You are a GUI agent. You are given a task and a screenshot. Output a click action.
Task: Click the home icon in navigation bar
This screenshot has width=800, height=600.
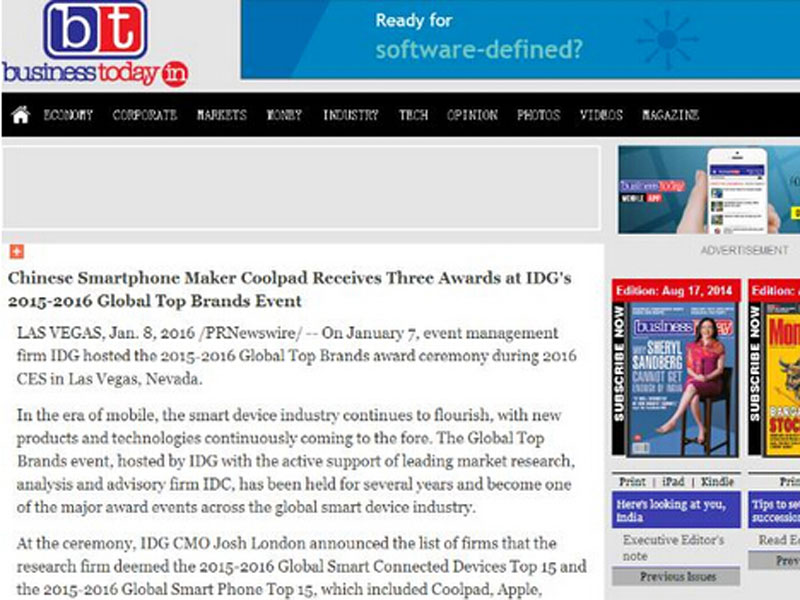(20, 115)
